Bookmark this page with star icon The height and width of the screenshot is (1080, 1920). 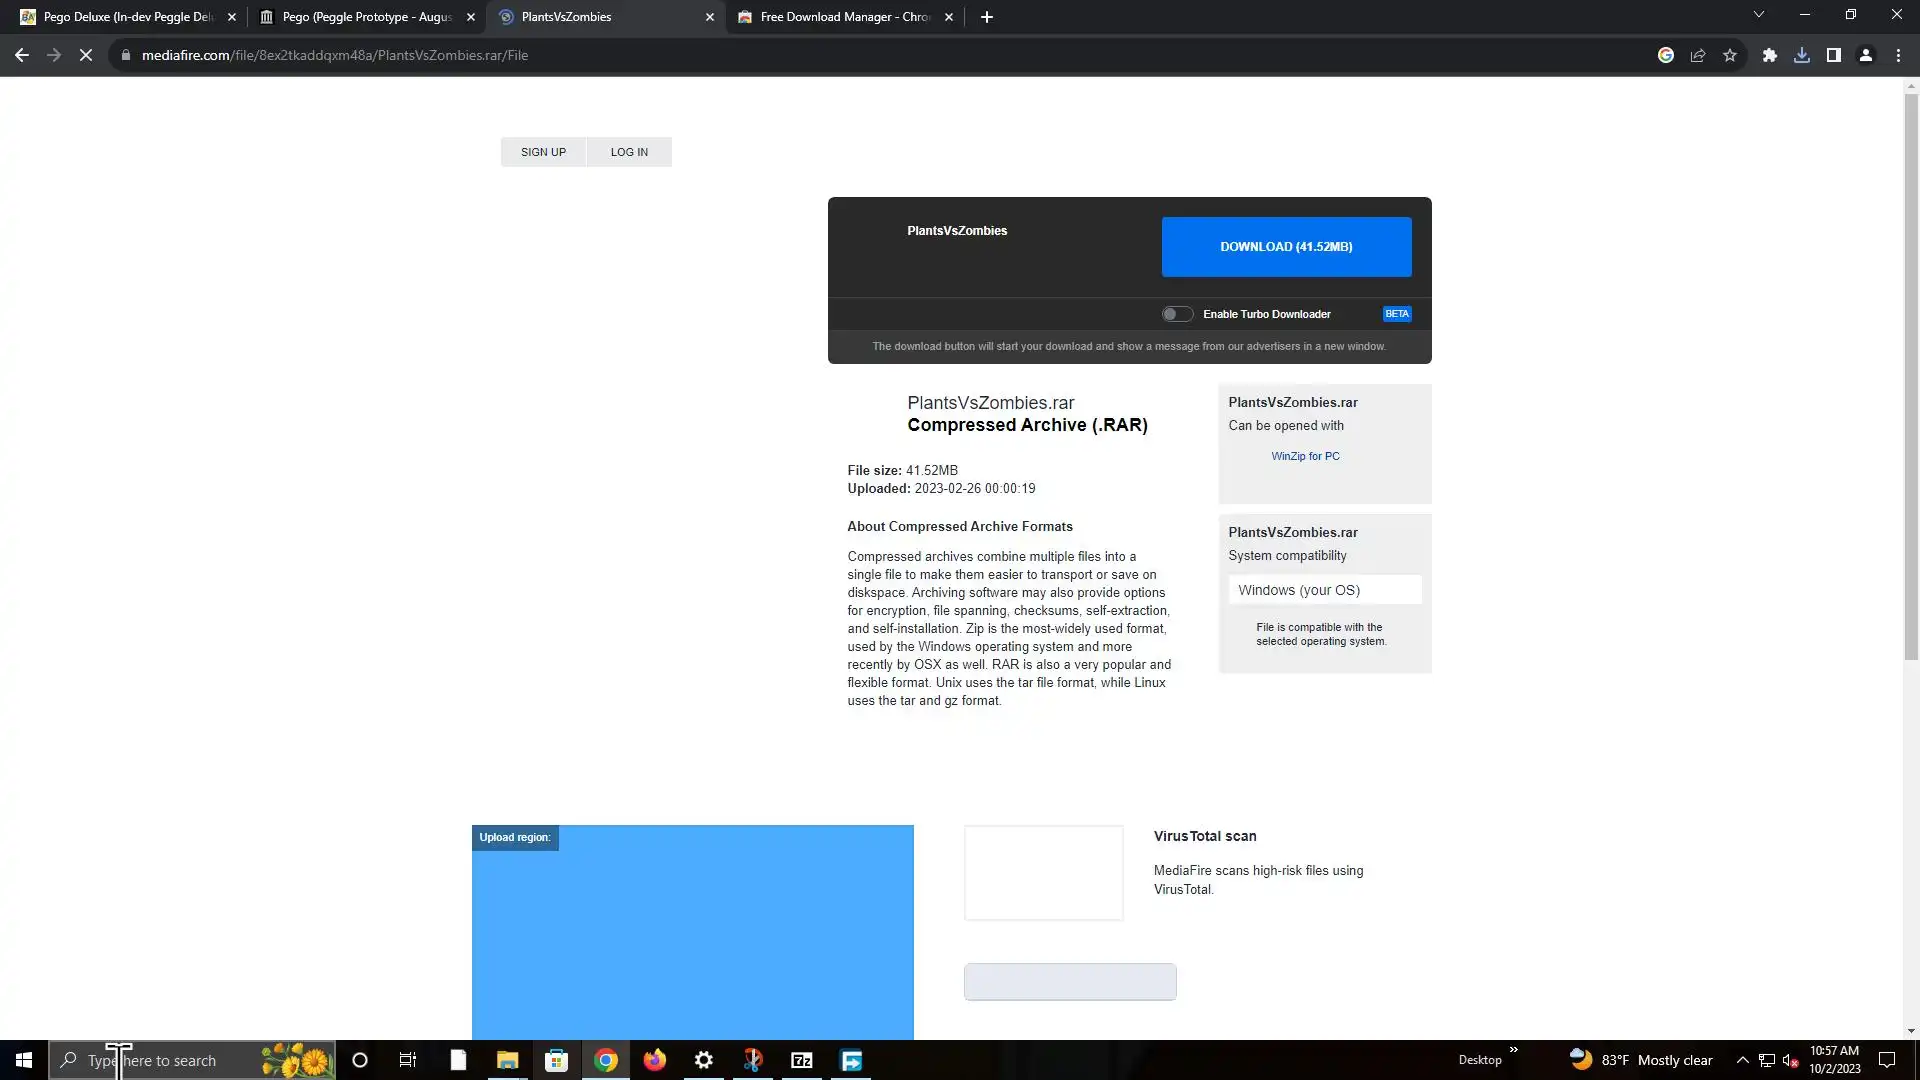[1730, 55]
